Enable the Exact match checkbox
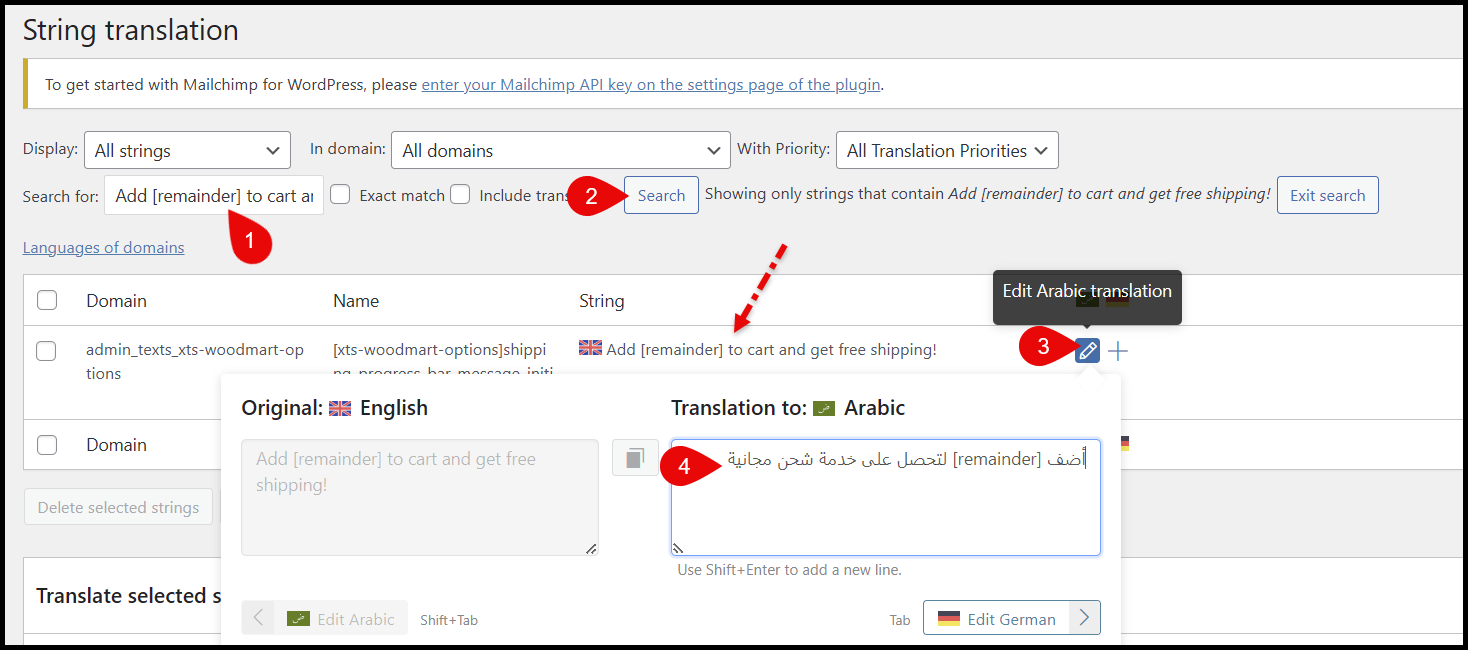Viewport: 1468px width, 650px height. point(340,195)
